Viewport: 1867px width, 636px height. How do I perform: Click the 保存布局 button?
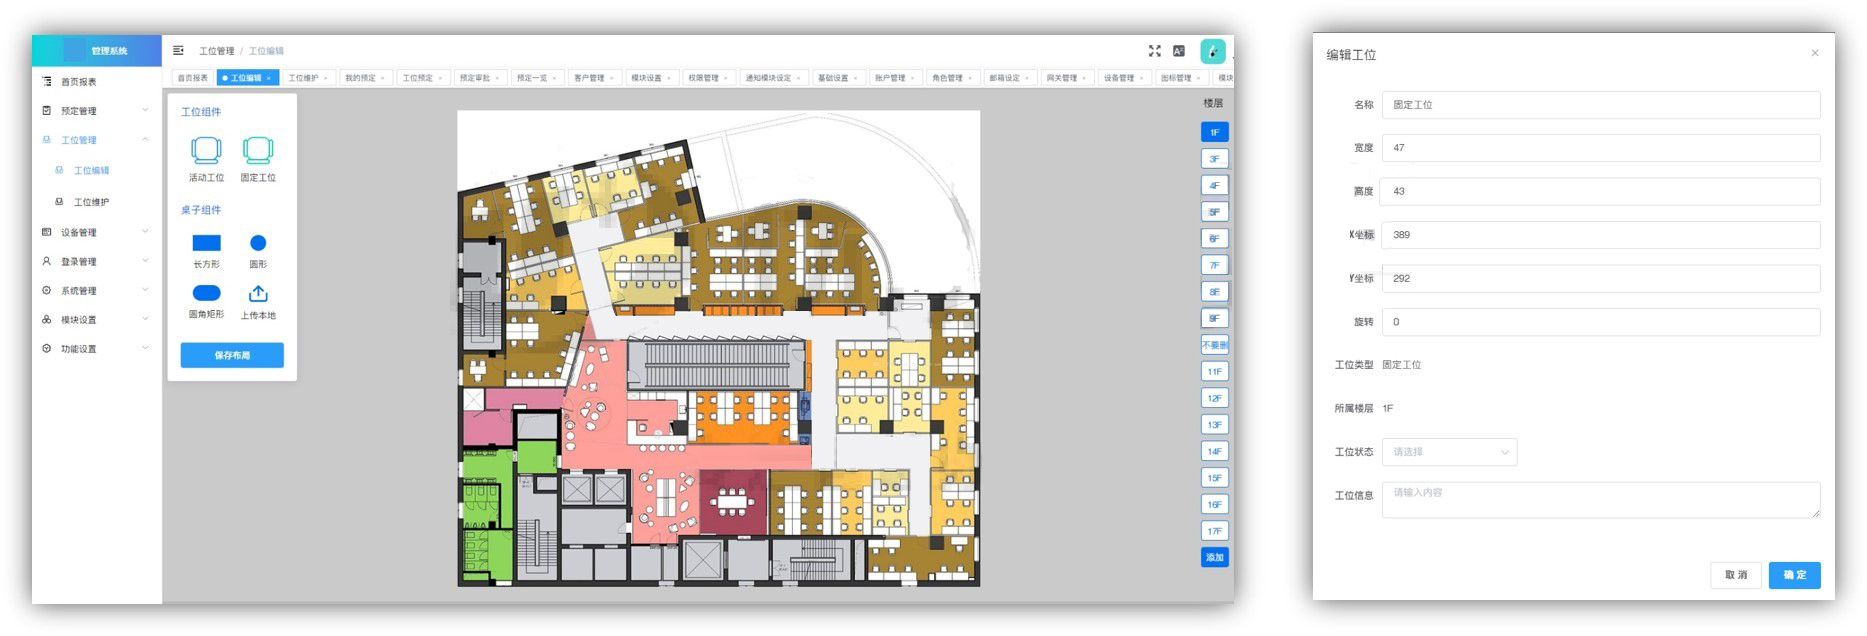coord(232,355)
